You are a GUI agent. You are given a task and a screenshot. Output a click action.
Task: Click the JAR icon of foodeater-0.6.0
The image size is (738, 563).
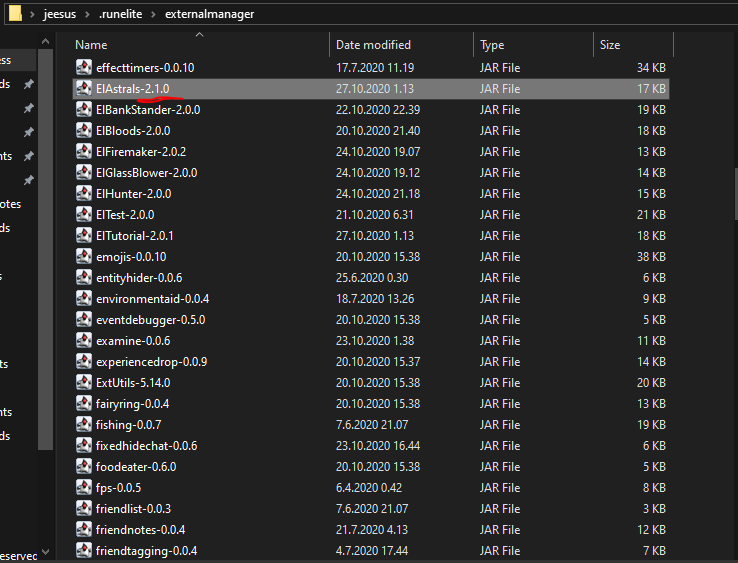(84, 466)
